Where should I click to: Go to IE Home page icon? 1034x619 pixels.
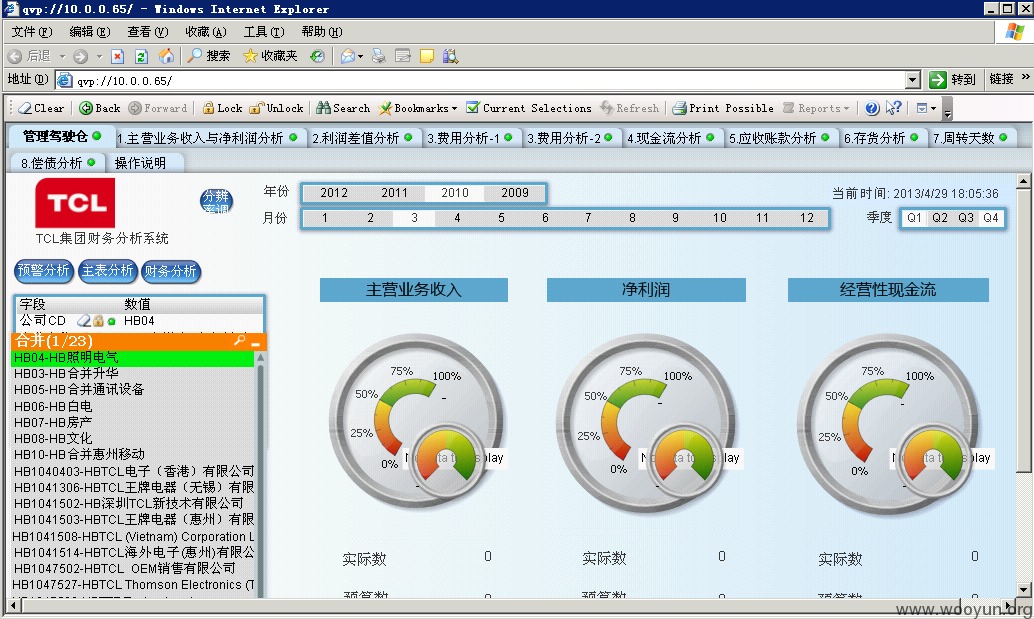tap(166, 56)
